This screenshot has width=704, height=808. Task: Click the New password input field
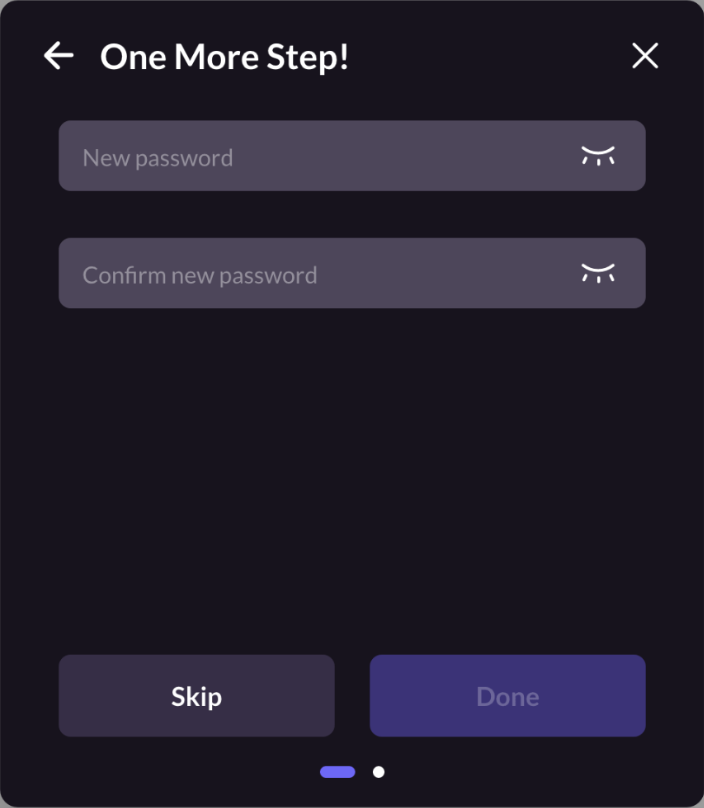[310, 156]
